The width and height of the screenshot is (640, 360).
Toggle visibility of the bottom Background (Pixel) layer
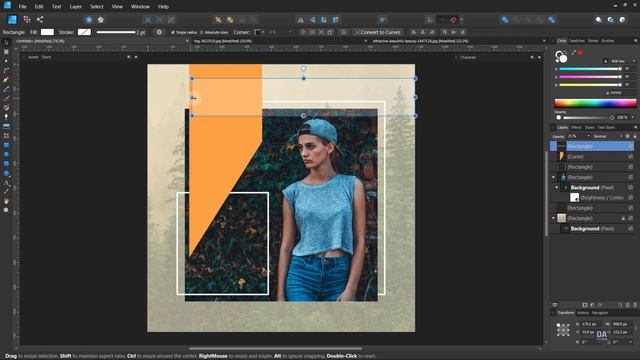tap(631, 229)
